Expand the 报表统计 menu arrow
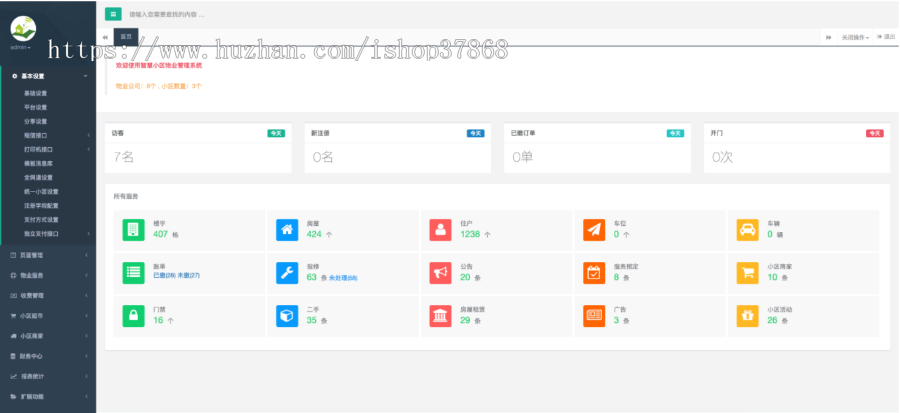This screenshot has height=413, width=900. [x=86, y=376]
